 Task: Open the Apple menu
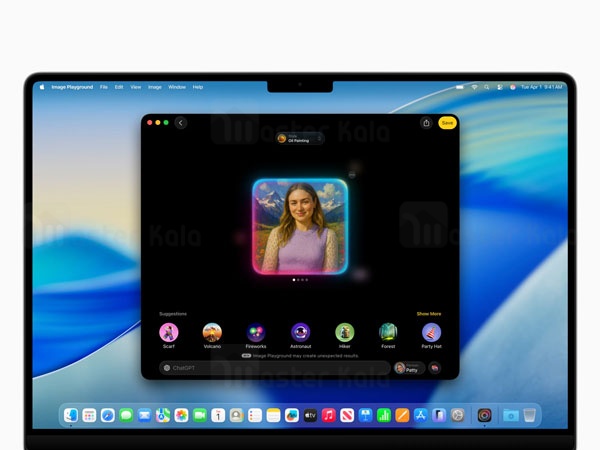tap(42, 87)
